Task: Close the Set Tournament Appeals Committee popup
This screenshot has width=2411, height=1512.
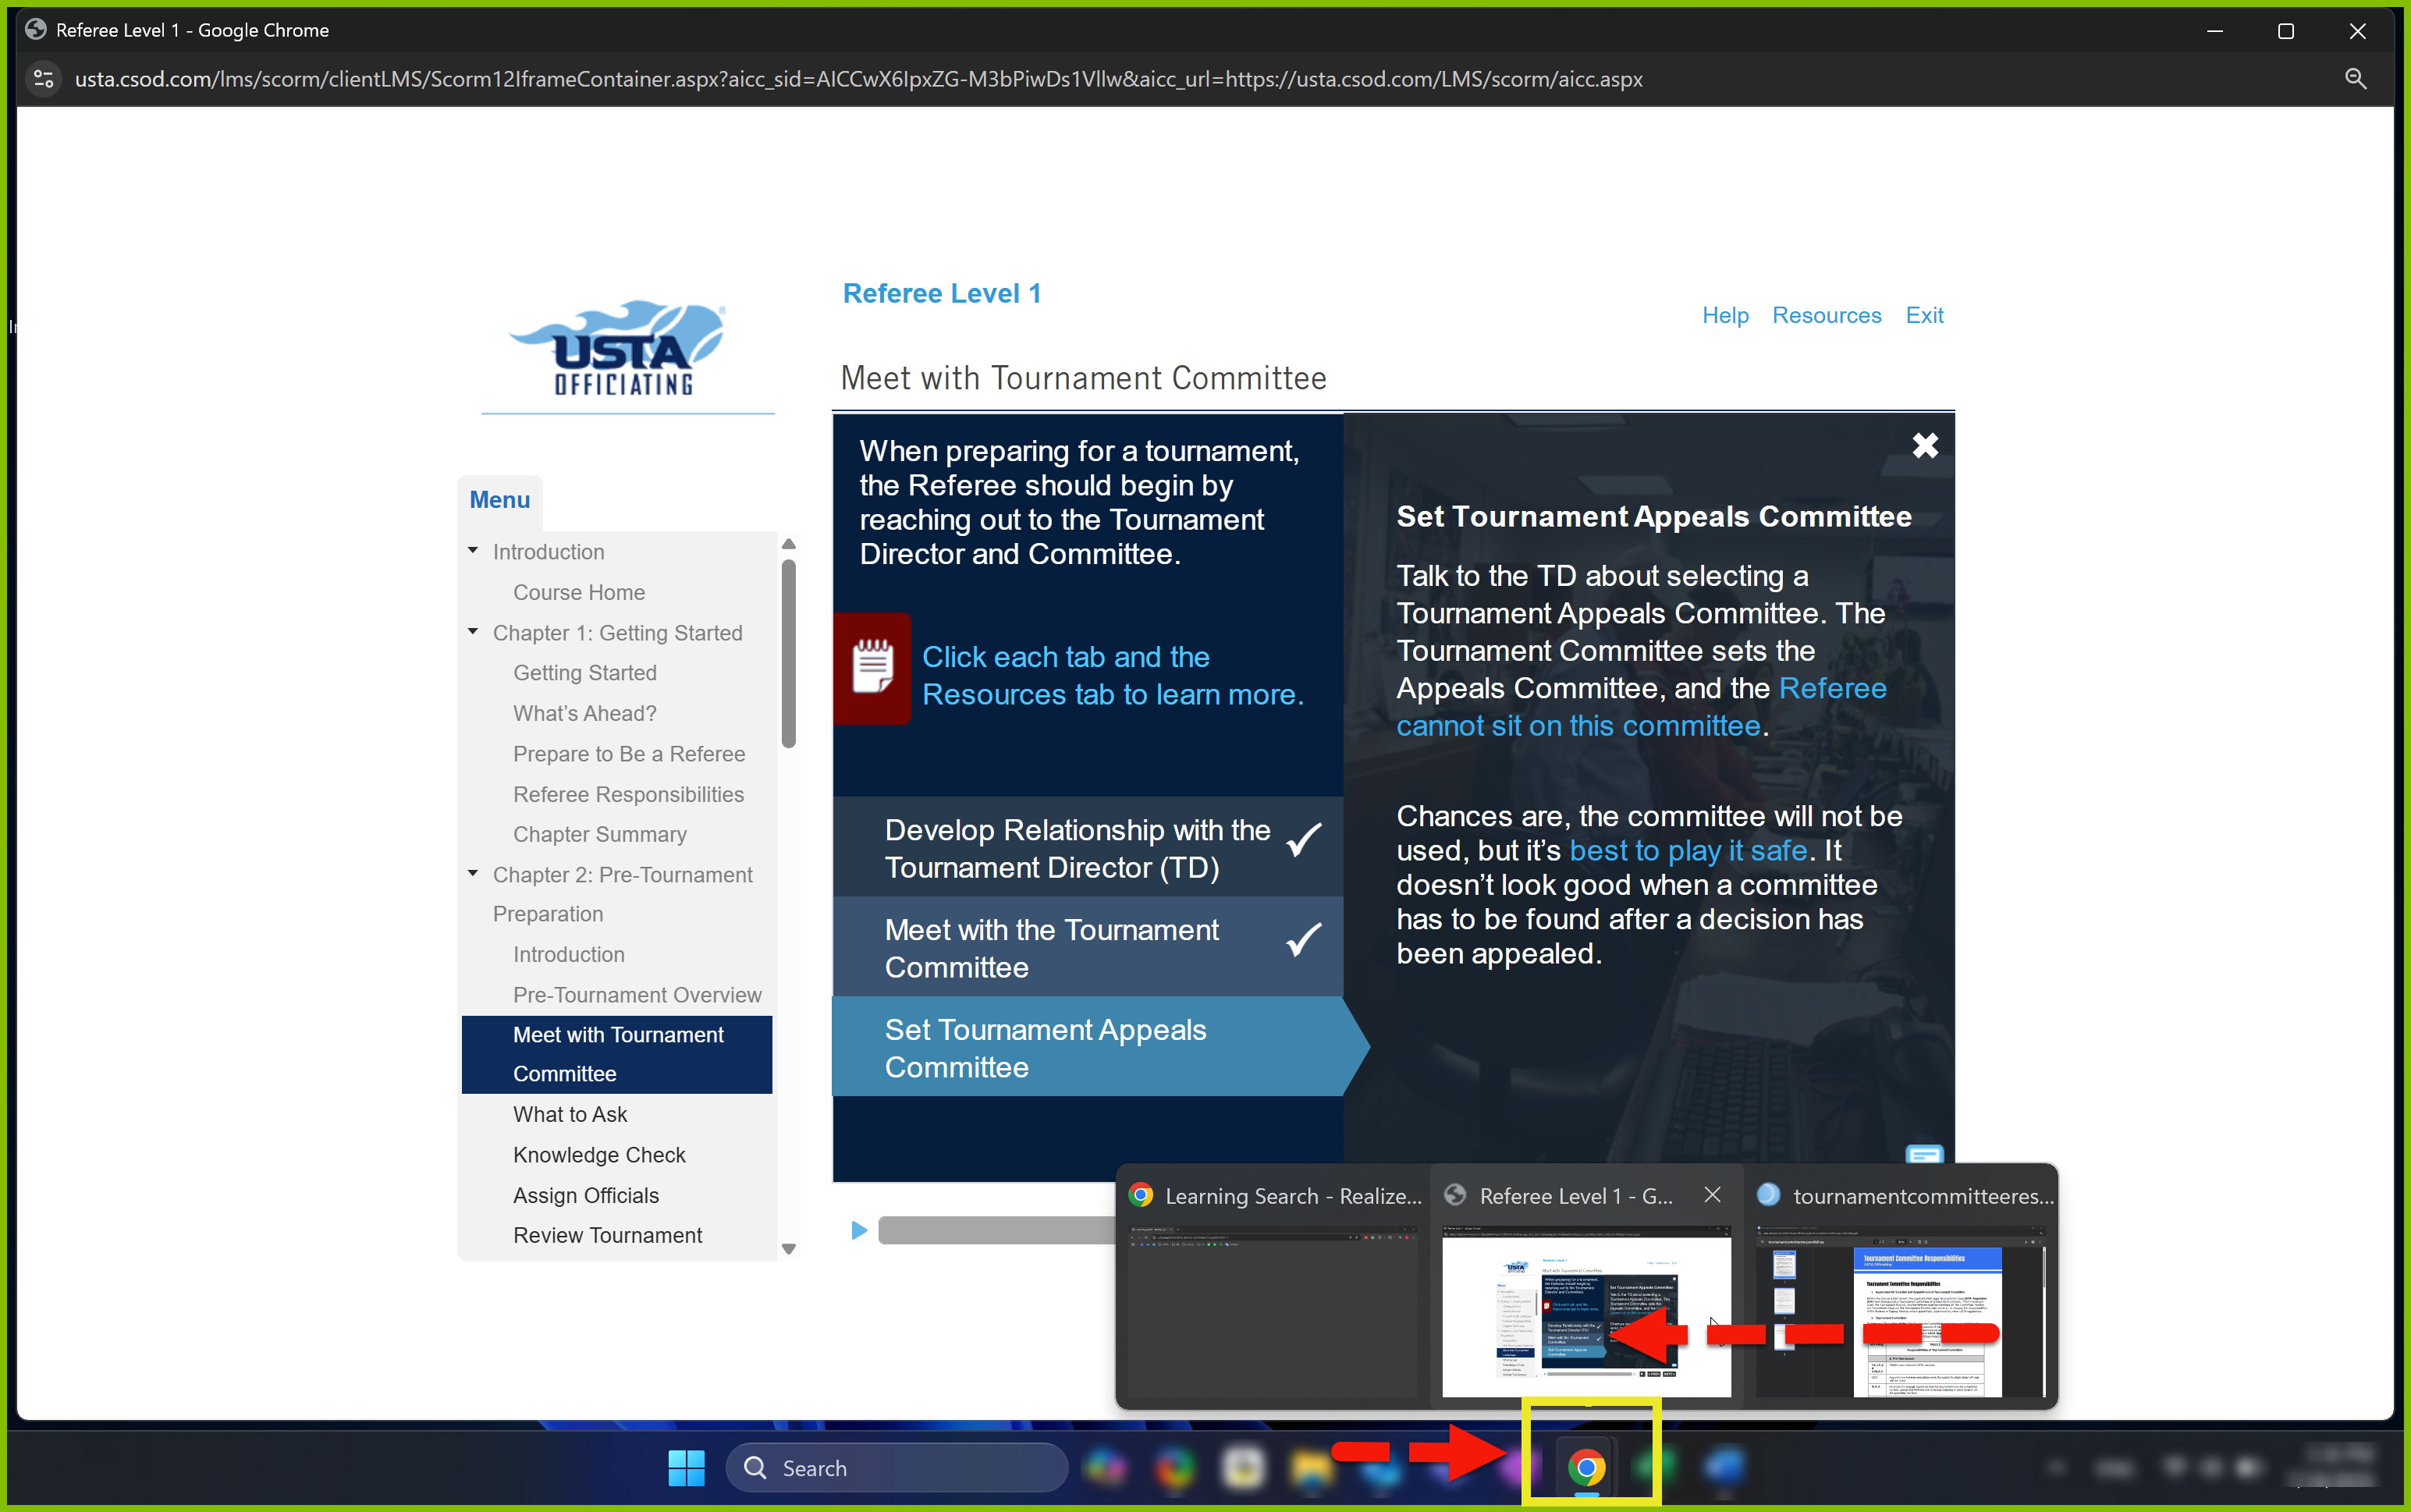Action: [x=1924, y=445]
